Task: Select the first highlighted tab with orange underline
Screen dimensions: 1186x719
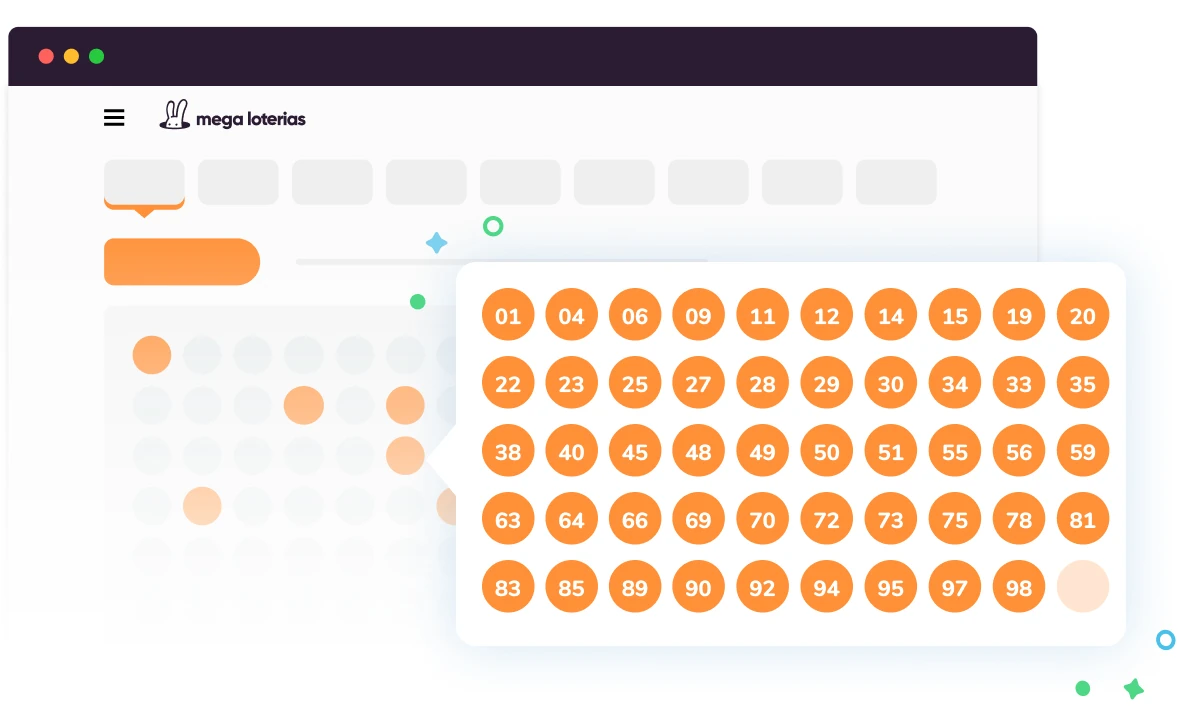Action: [x=144, y=183]
